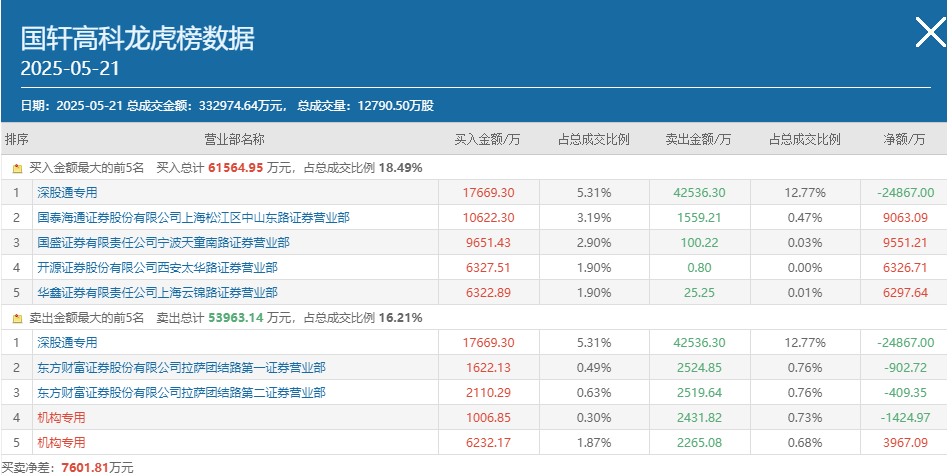The width and height of the screenshot is (947, 475).
Task: Select sell amount 2519.64
Action: (699, 393)
